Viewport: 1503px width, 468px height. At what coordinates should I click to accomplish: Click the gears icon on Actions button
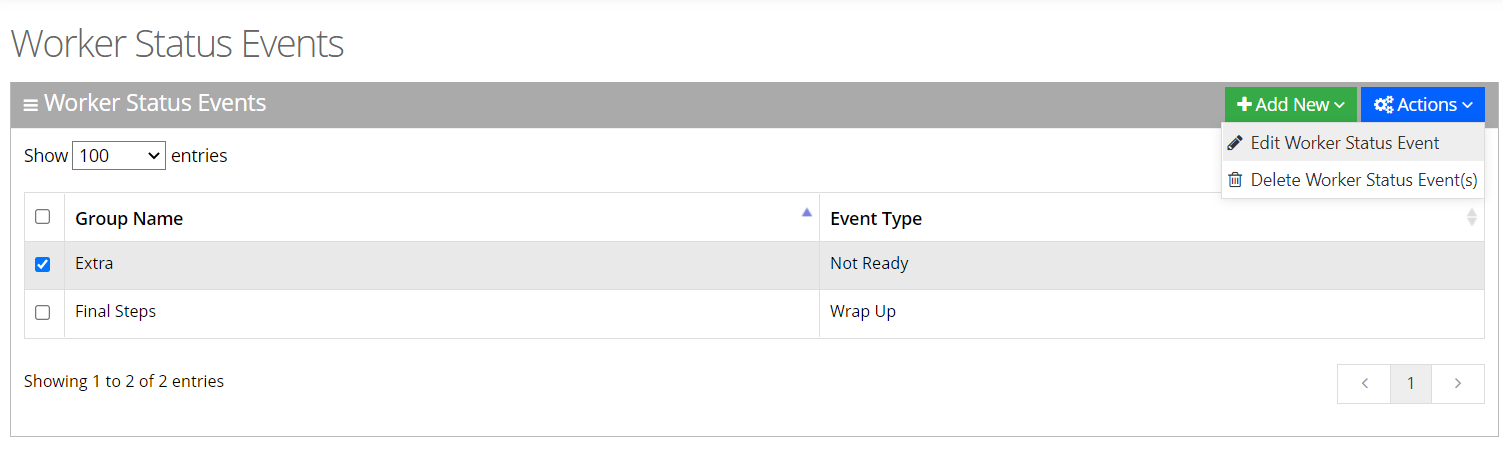coord(1383,105)
